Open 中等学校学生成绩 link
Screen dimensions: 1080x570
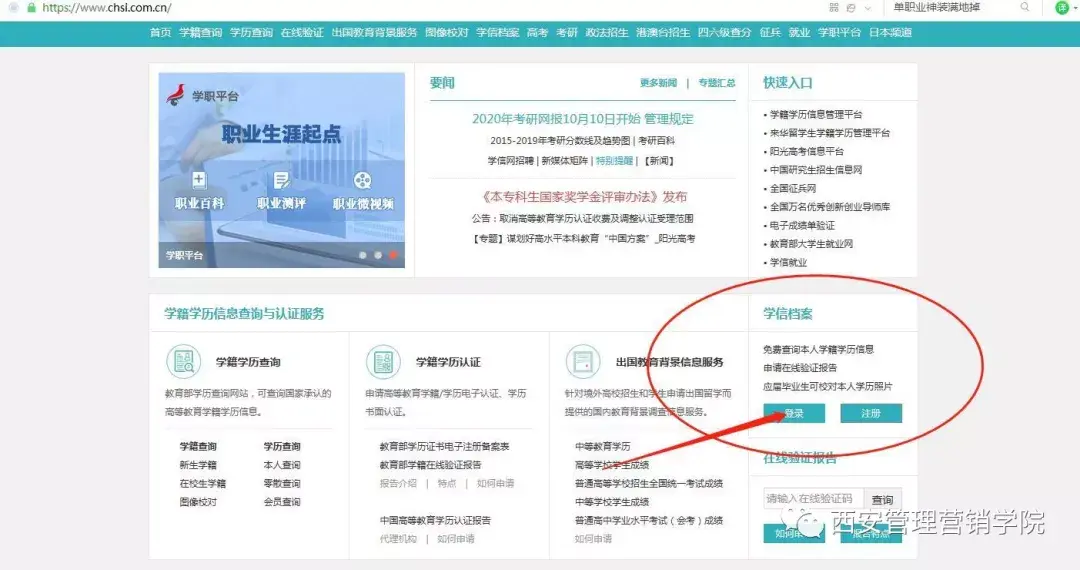(612, 502)
